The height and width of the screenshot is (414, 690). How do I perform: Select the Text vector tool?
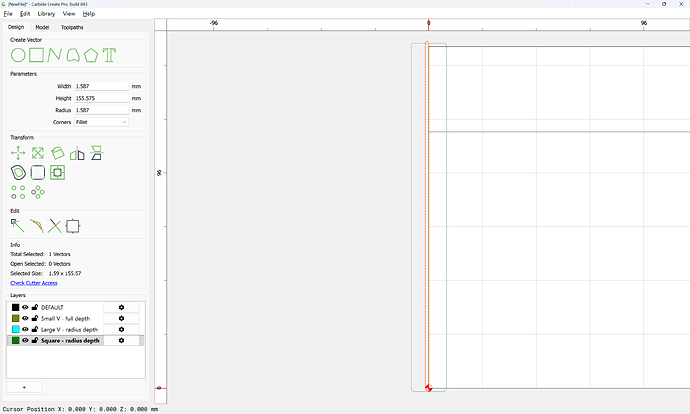(x=109, y=55)
